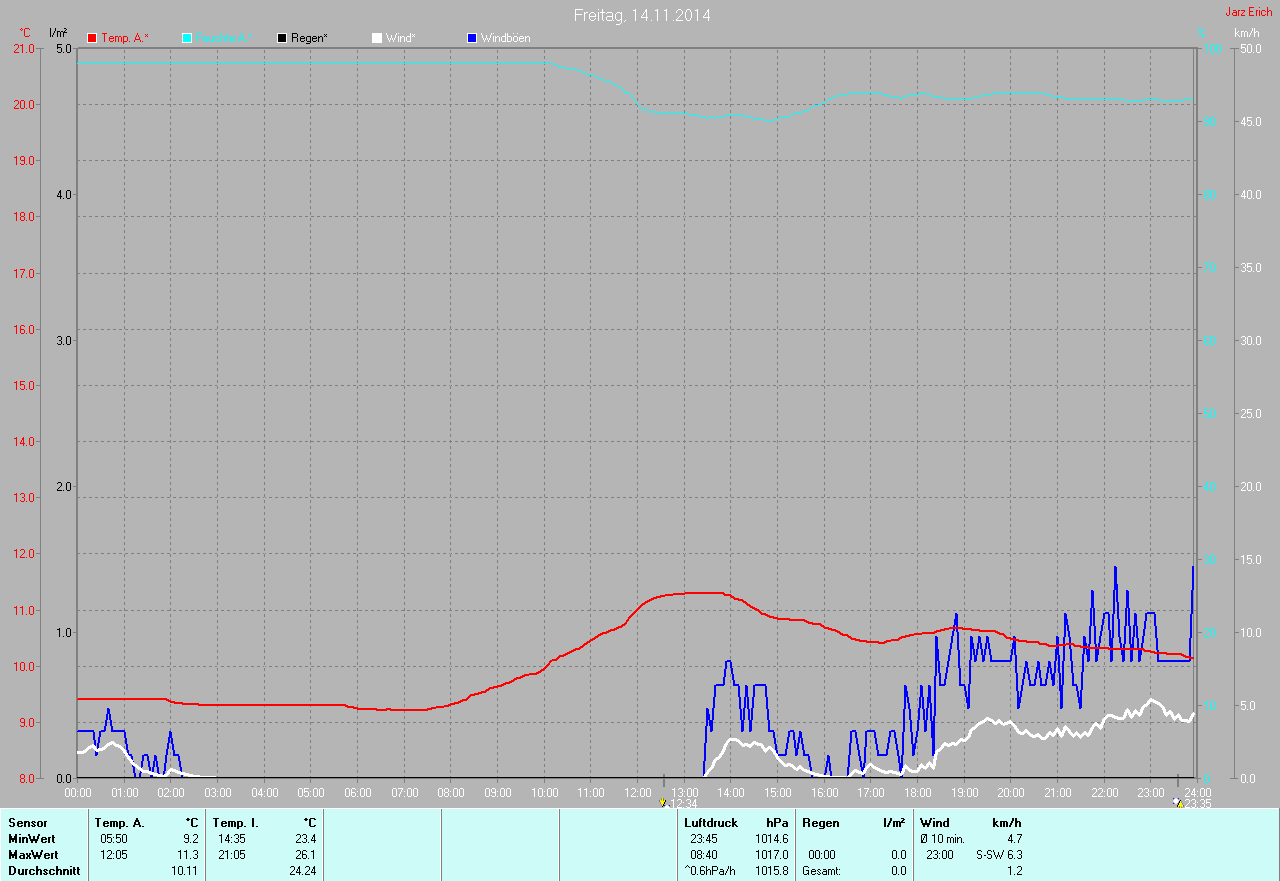Click the 24:00 time axis label
The height and width of the screenshot is (881, 1280).
pos(1197,793)
